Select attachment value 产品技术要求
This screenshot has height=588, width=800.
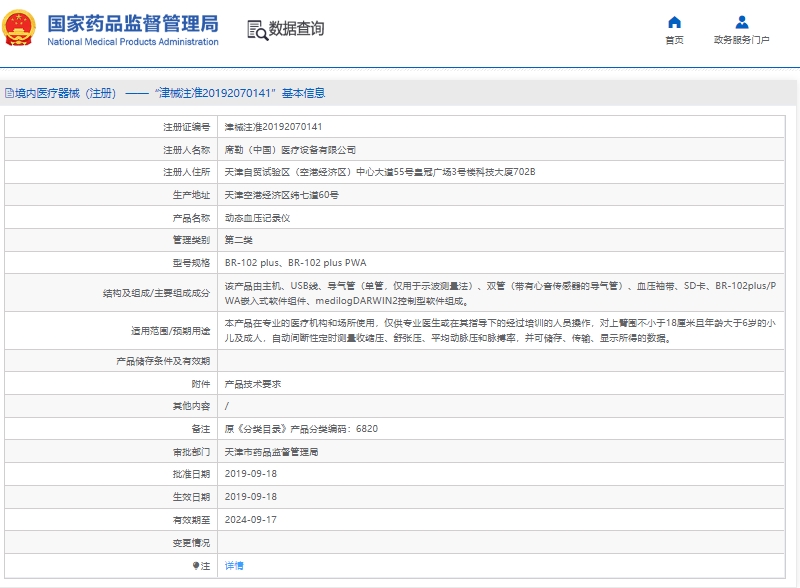pos(253,384)
